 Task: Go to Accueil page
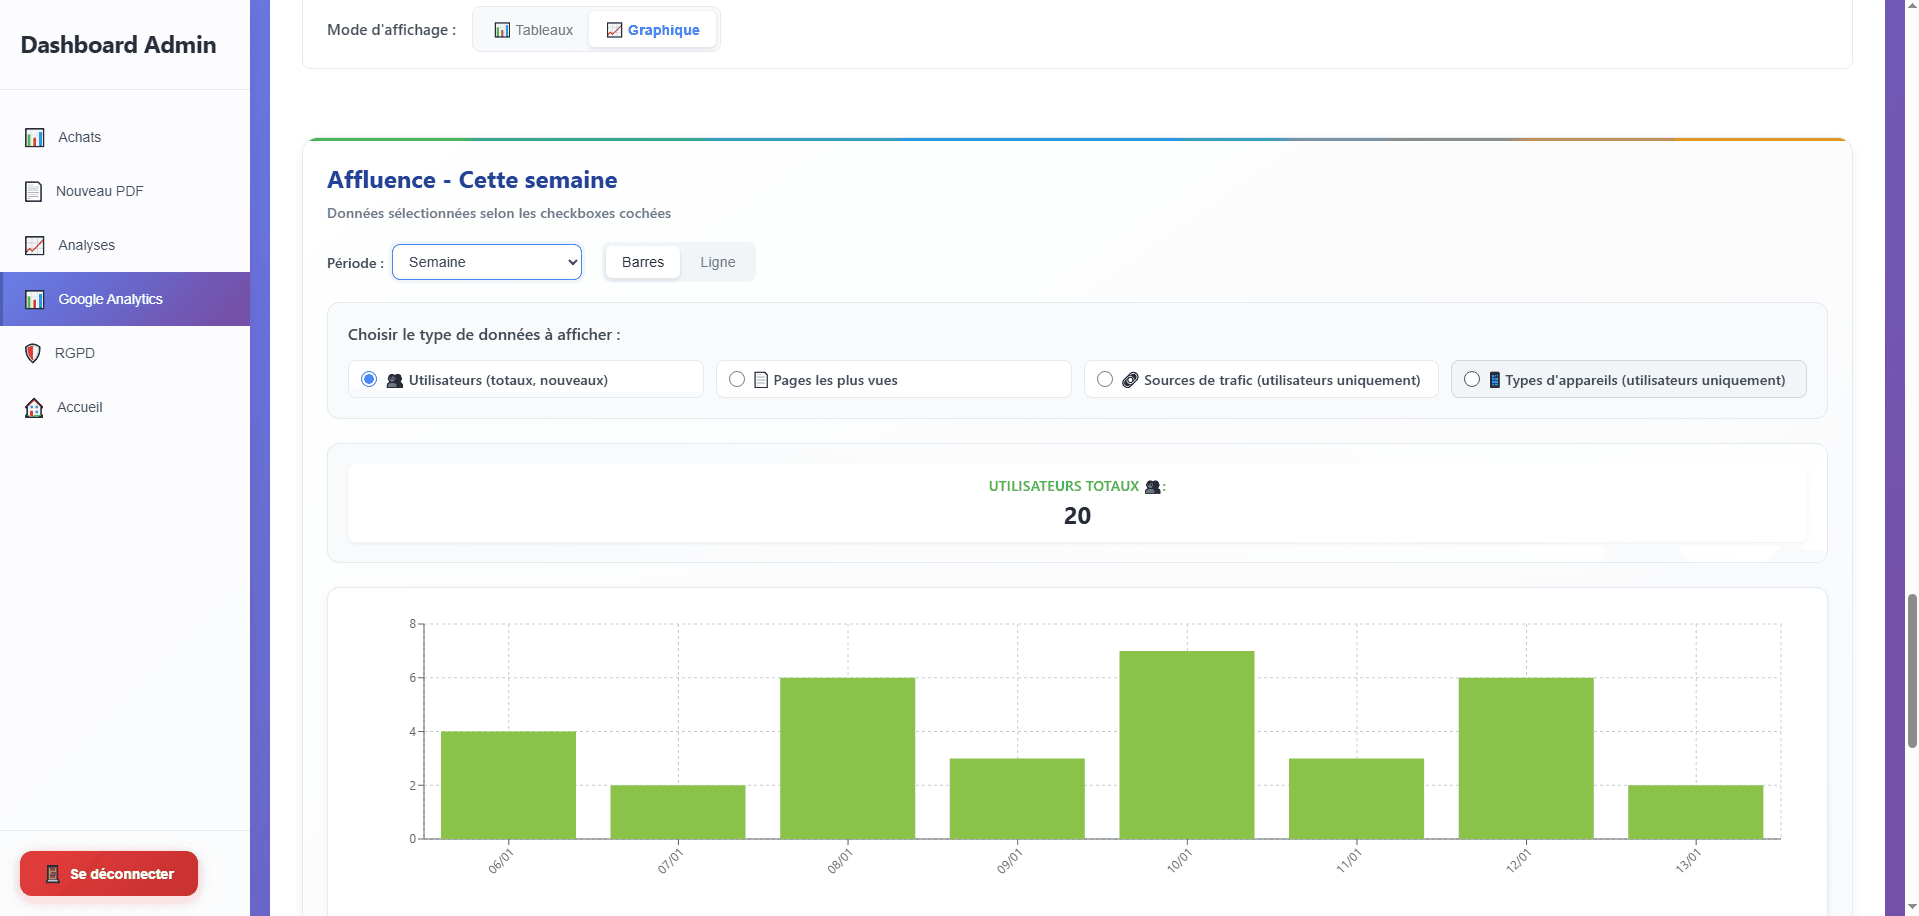(x=125, y=407)
